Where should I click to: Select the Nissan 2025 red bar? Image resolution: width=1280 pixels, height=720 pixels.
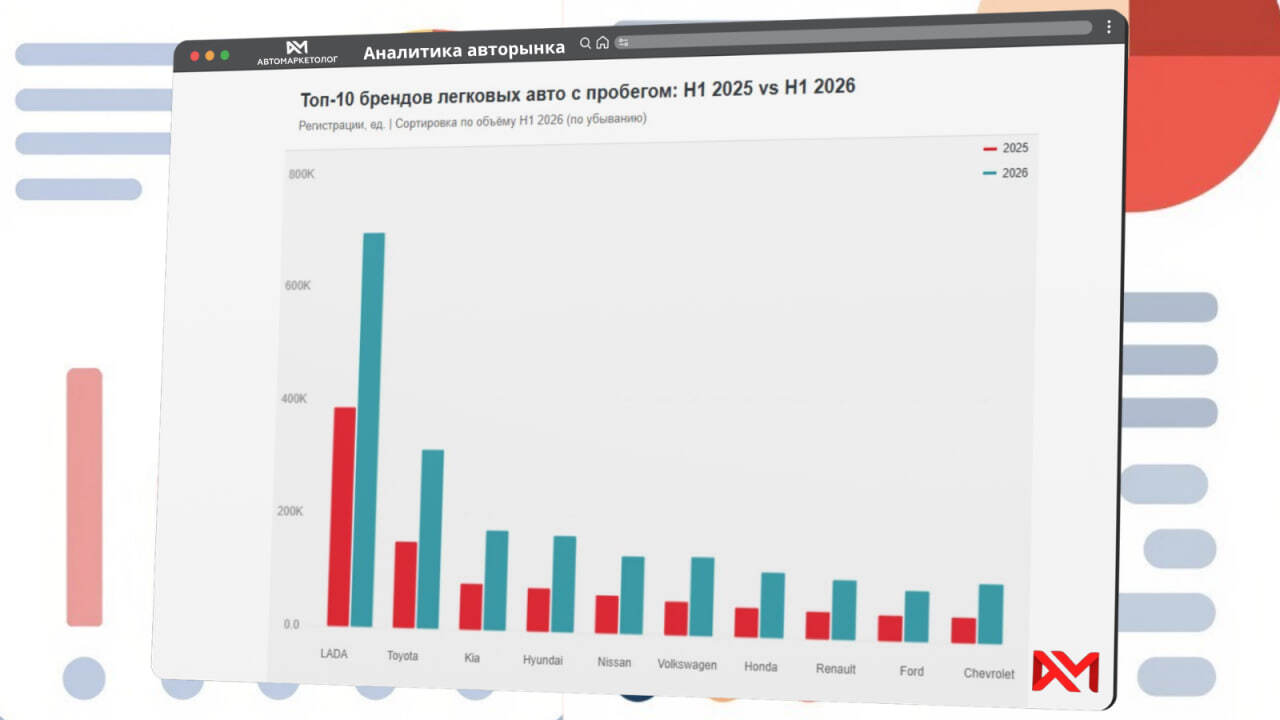tap(607, 615)
